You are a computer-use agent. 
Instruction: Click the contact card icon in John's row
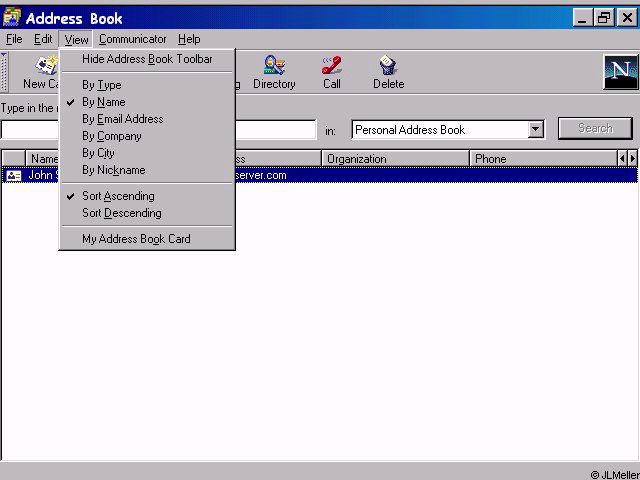click(14, 176)
